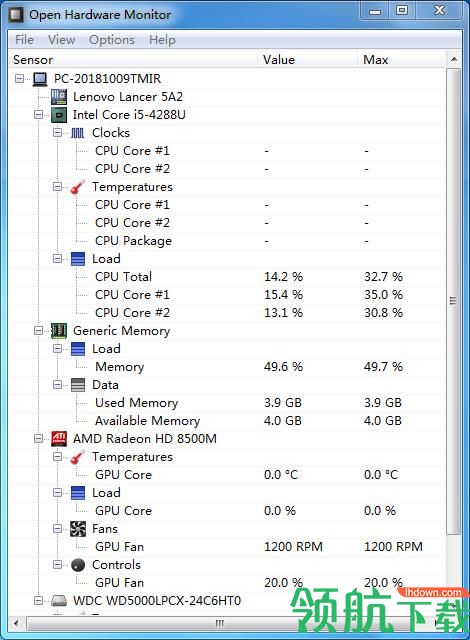Collapse the PC-20181009TMIR root node
470x640 pixels.
pyautogui.click(x=19, y=78)
